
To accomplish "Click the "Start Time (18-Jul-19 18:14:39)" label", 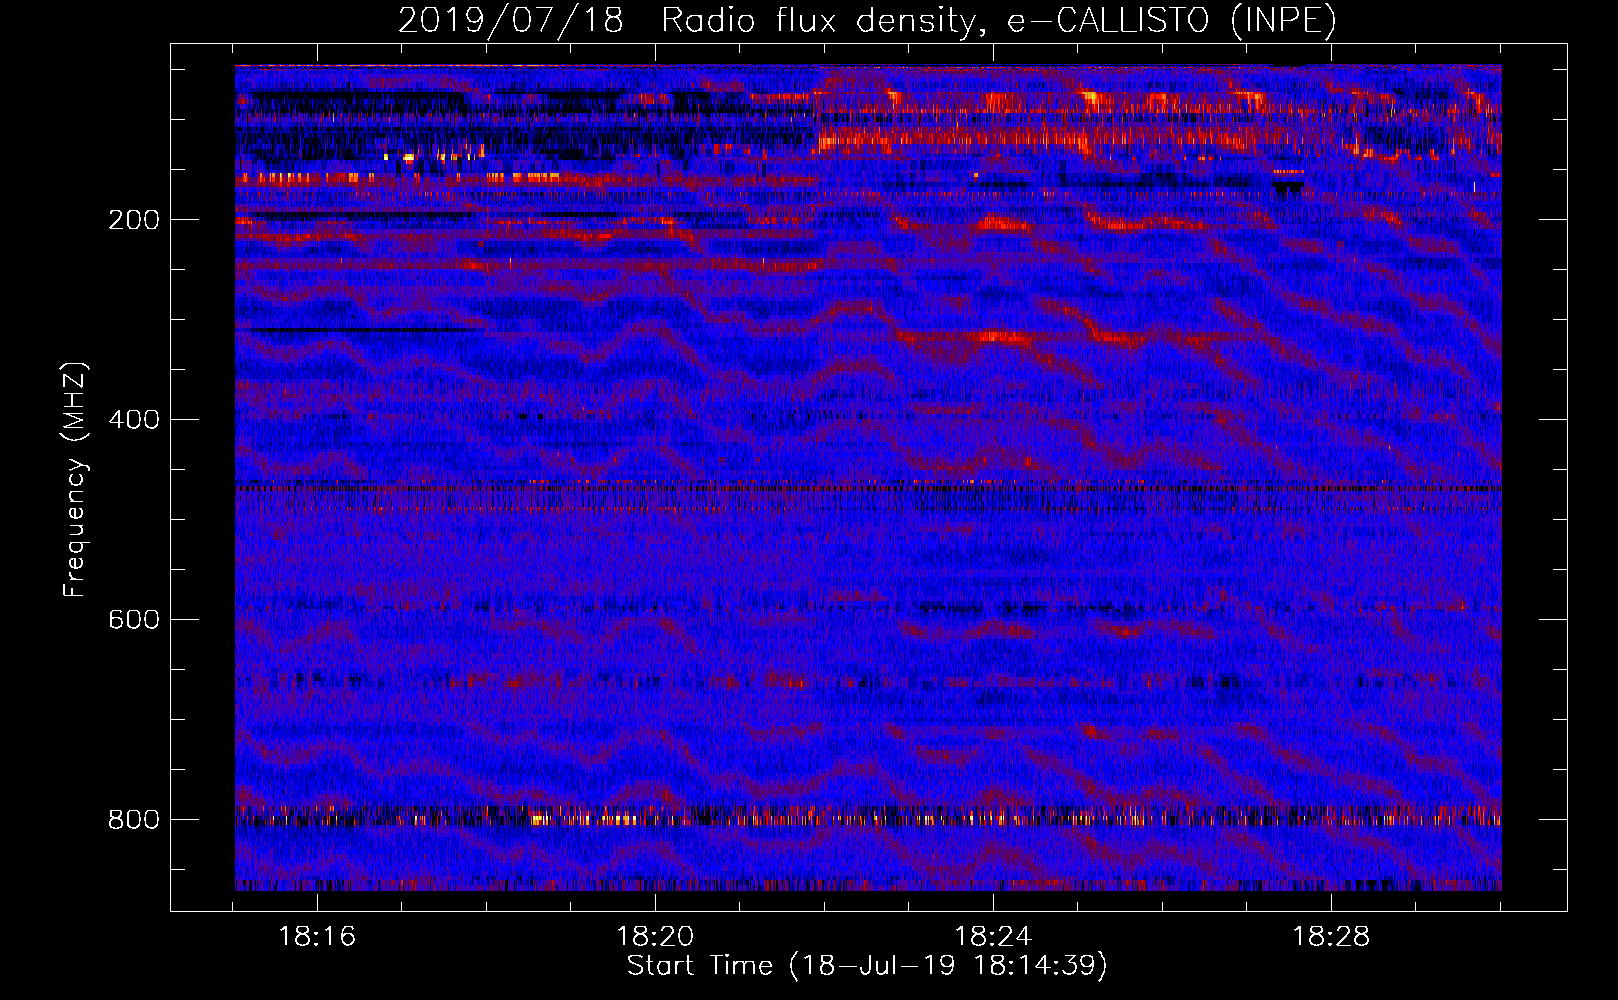I will pos(867,966).
